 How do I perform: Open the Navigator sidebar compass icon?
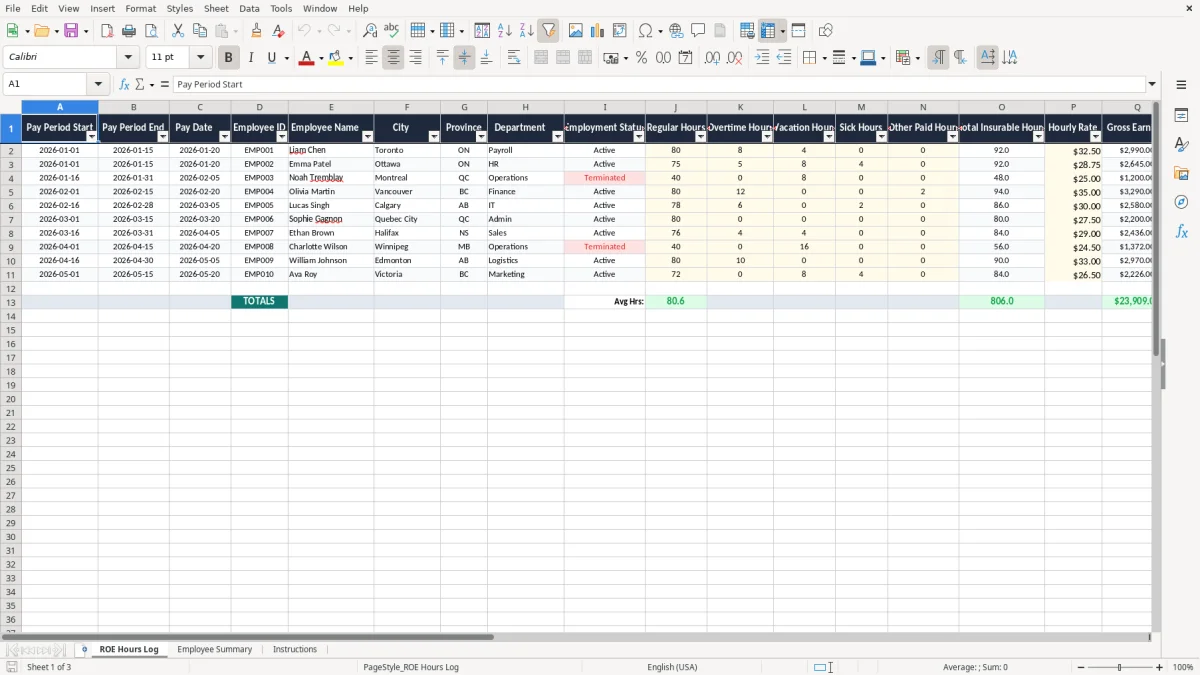point(1181,202)
